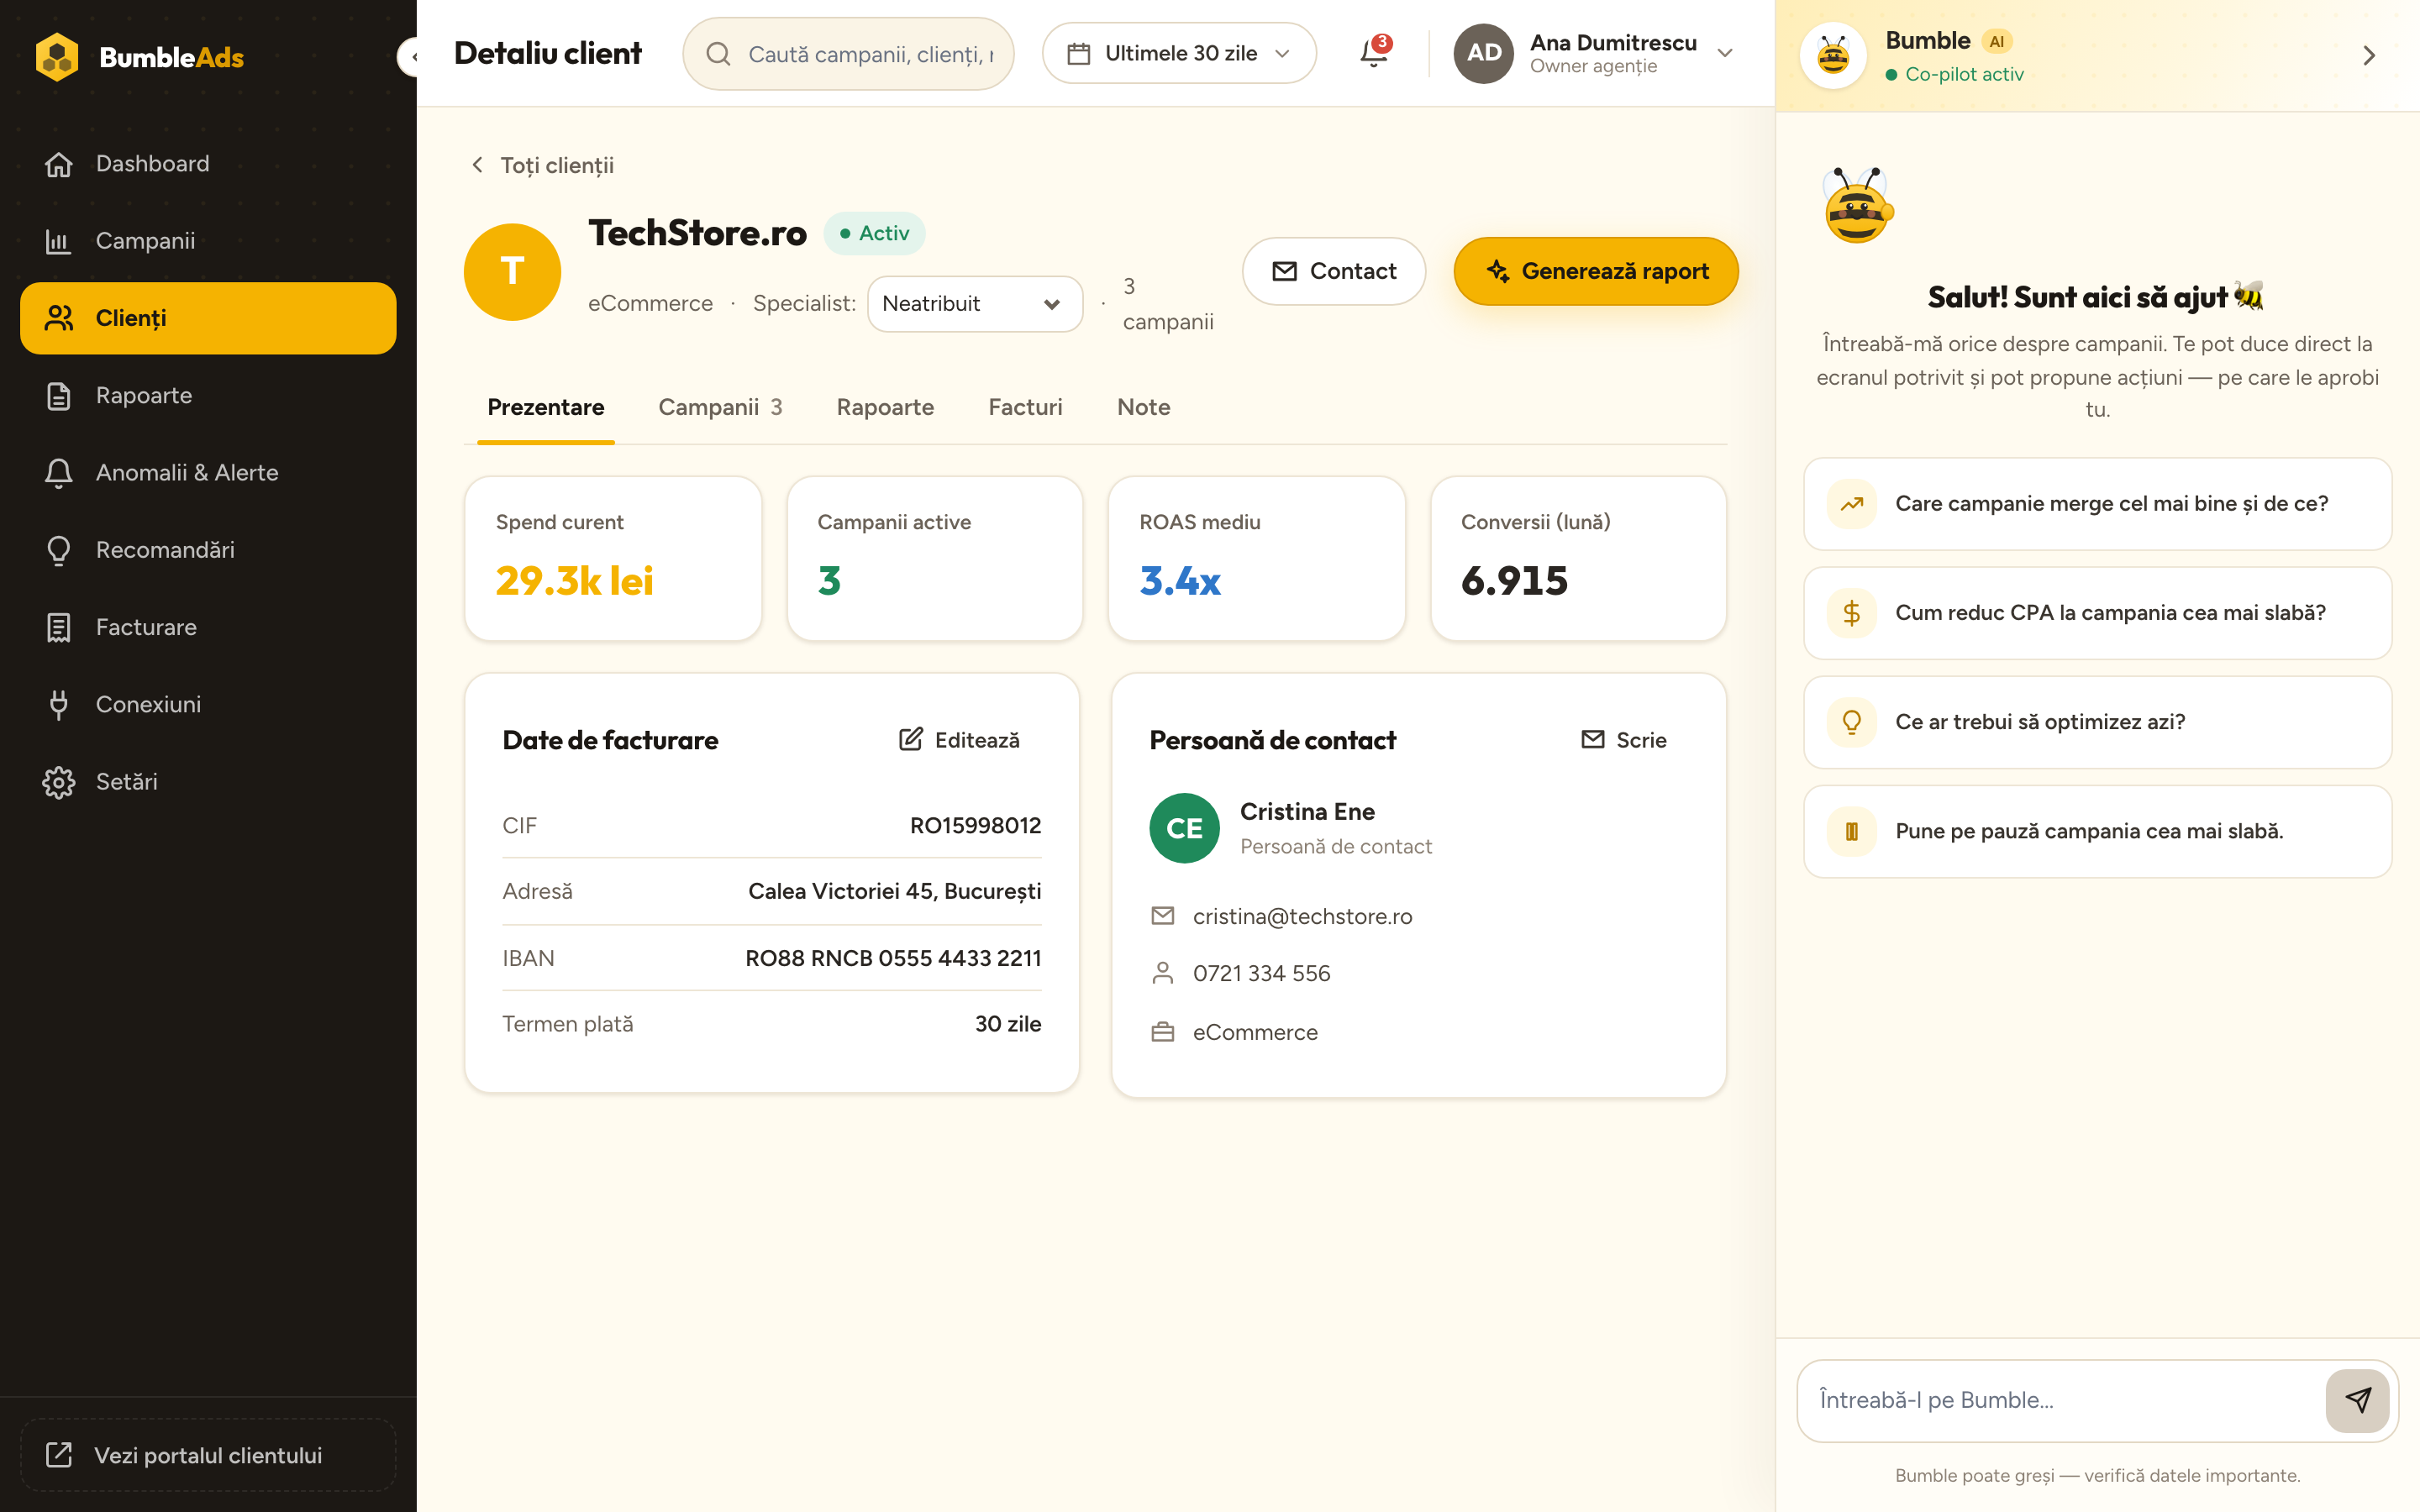This screenshot has width=2420, height=1512.
Task: Select Clienți in the sidebar
Action: point(208,318)
